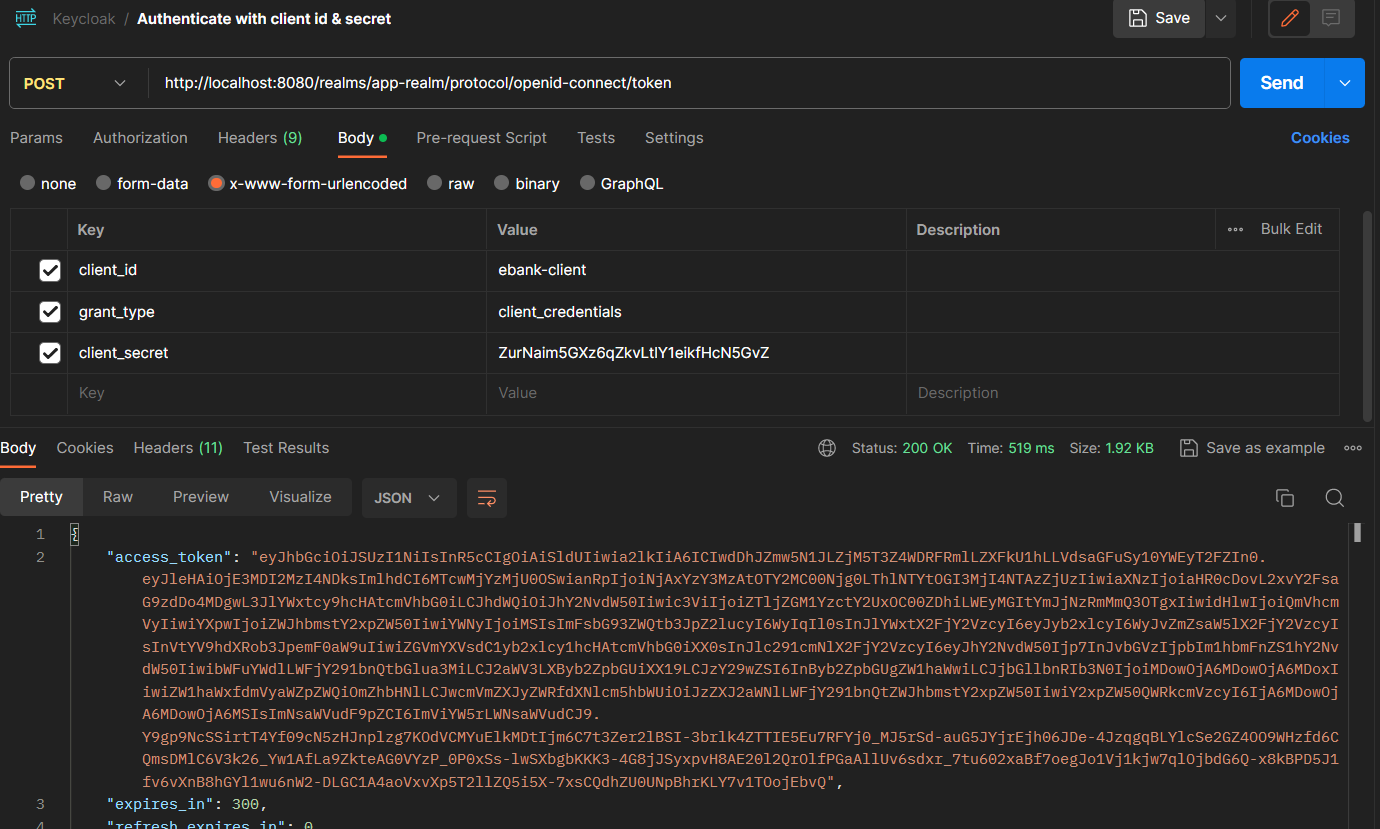Uncheck the client_secret row checkbox

50,353
